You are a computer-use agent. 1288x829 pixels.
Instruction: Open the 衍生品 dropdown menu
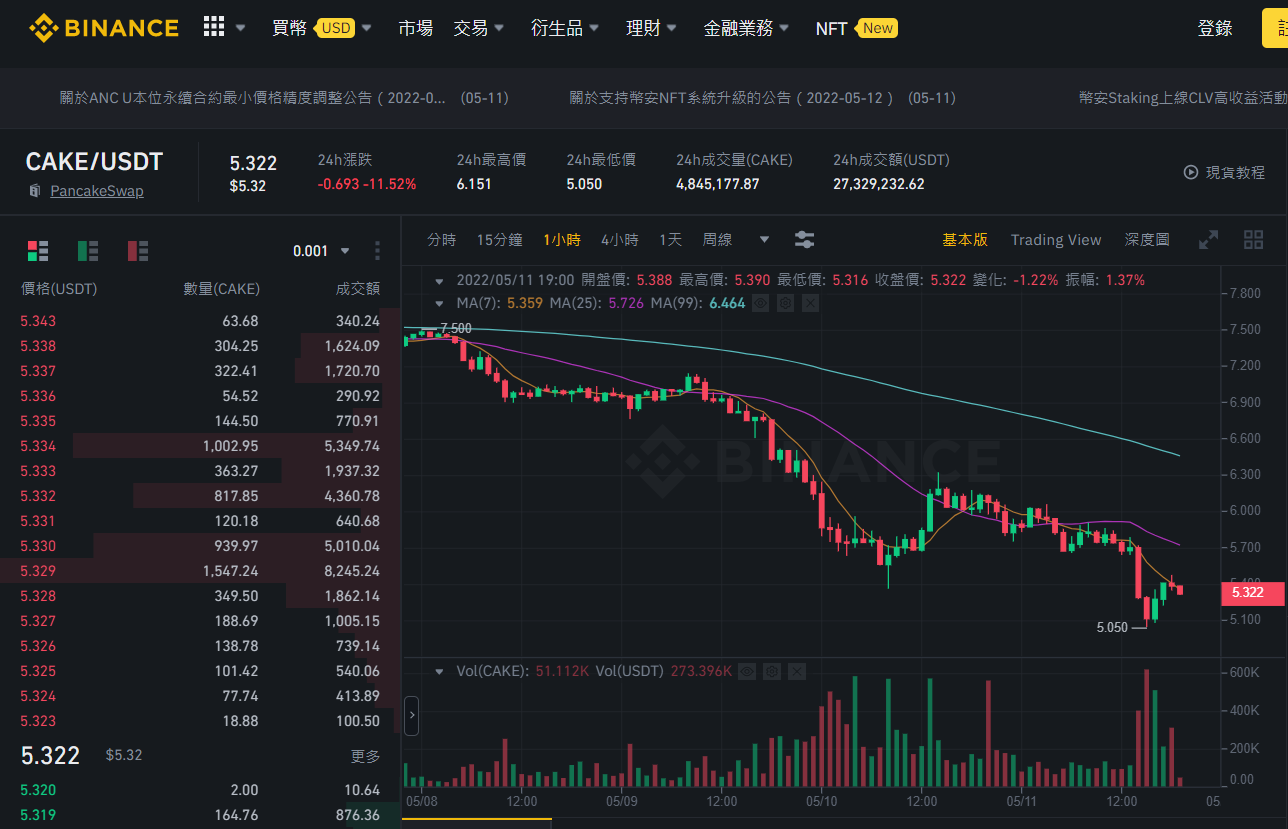point(566,28)
